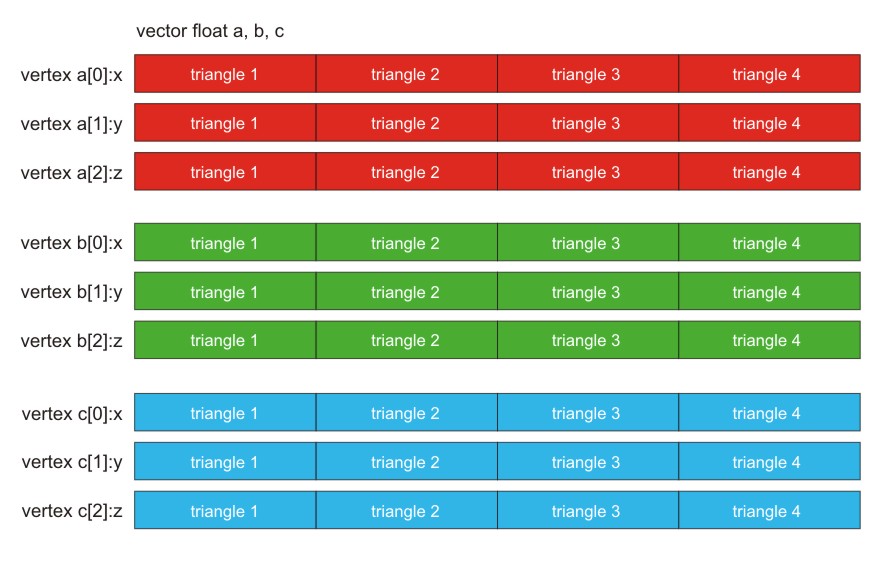Select triangle 2 in vertex b[2]:z row
The image size is (896, 572).
click(x=406, y=340)
